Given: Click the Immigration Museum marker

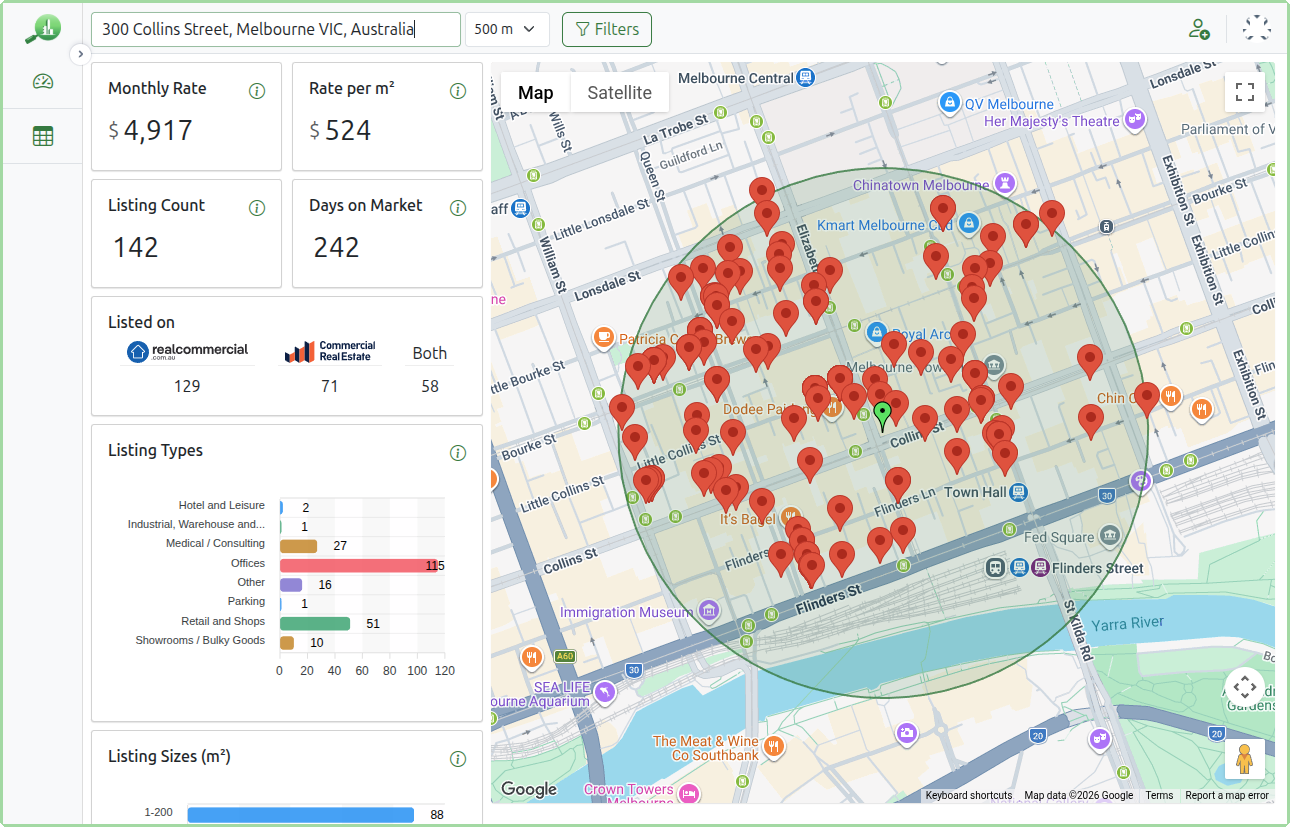Looking at the screenshot, I should (709, 610).
